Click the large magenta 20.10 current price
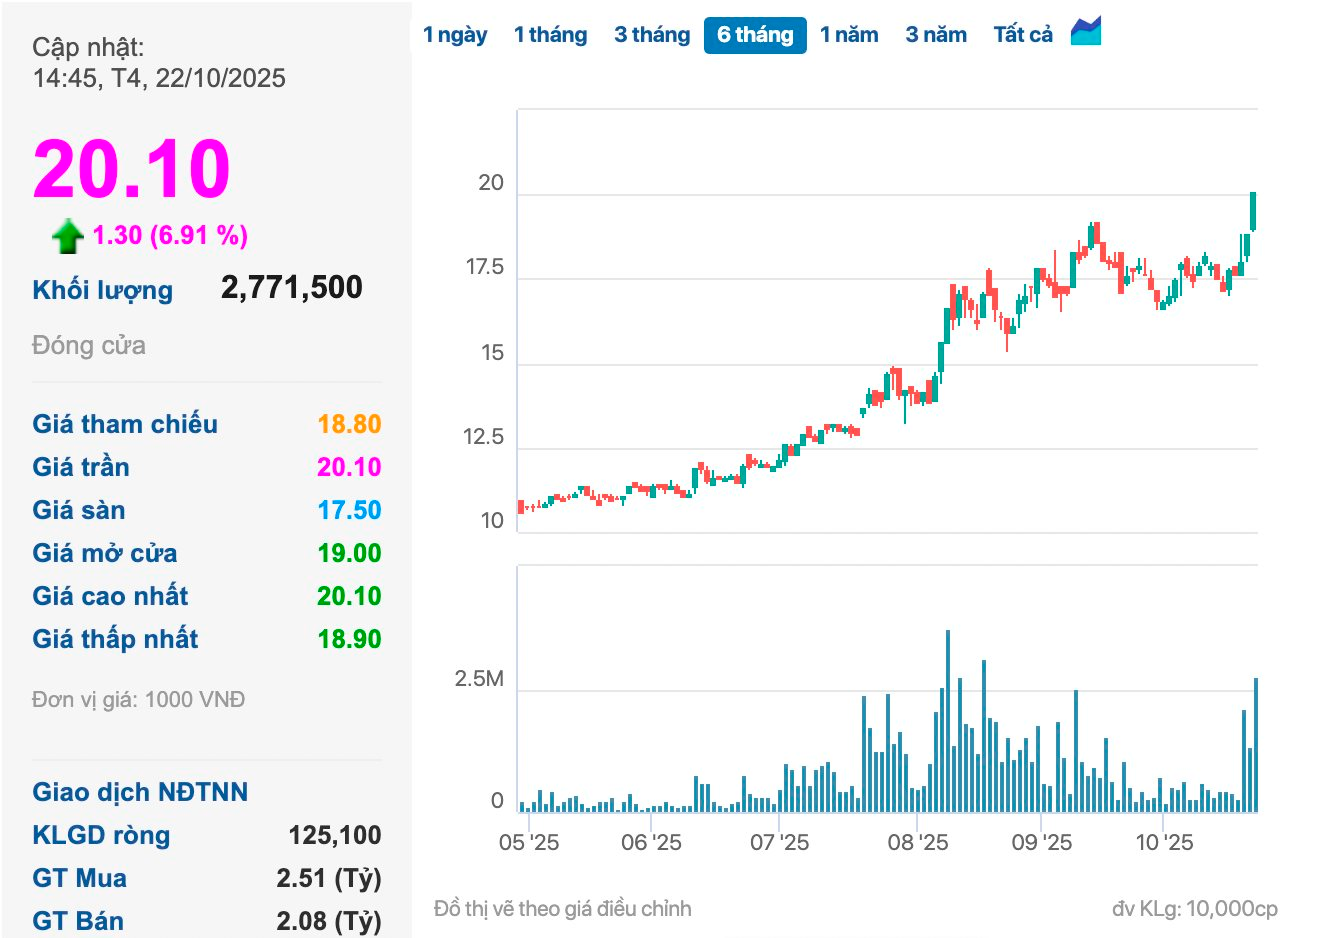 point(132,169)
